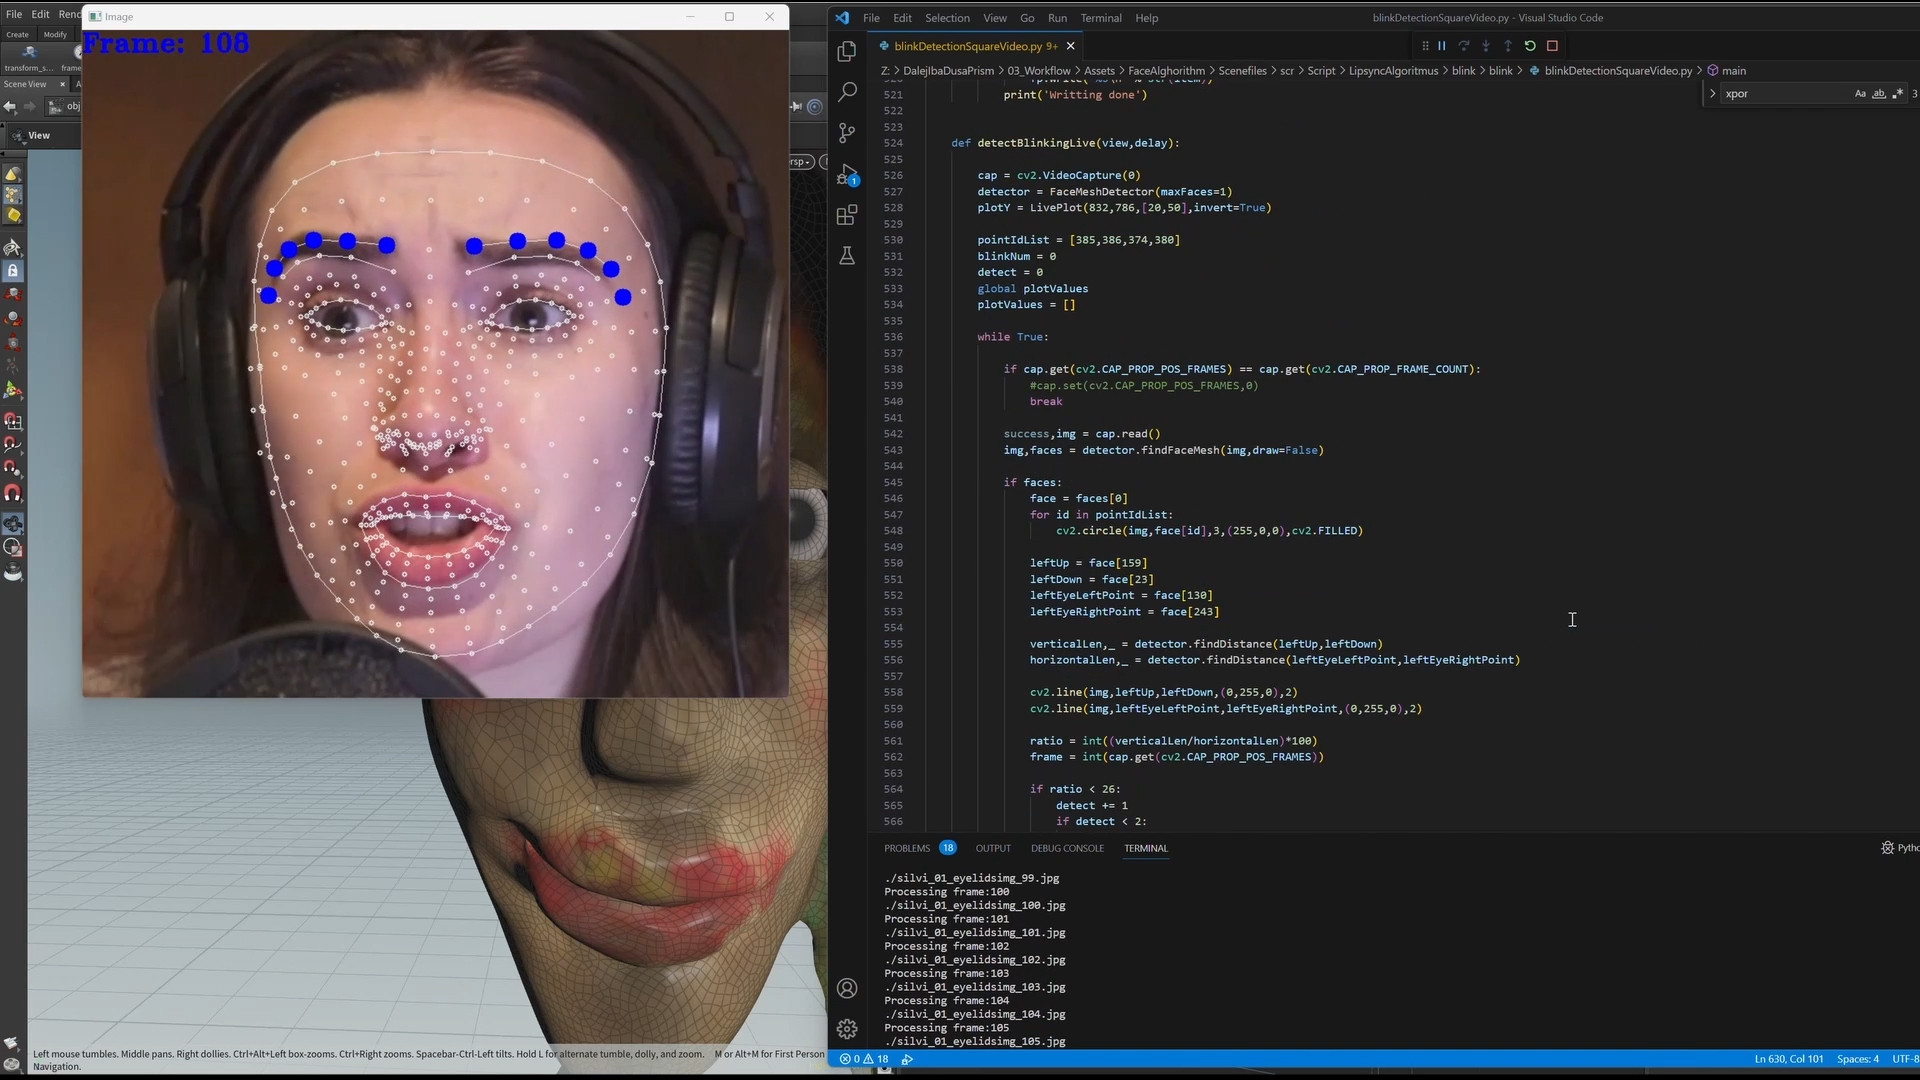The width and height of the screenshot is (1920, 1080).
Task: Open the VS Code Go menu
Action: tap(1027, 18)
